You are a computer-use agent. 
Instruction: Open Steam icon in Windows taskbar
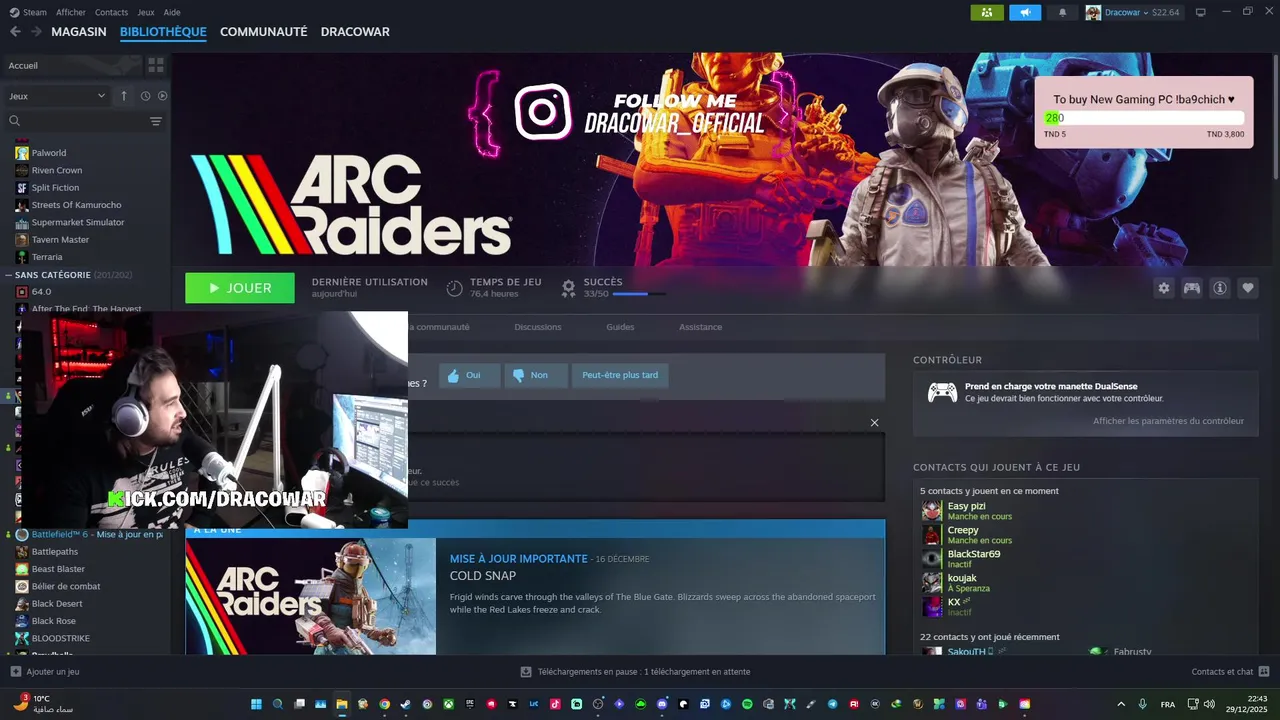[405, 704]
